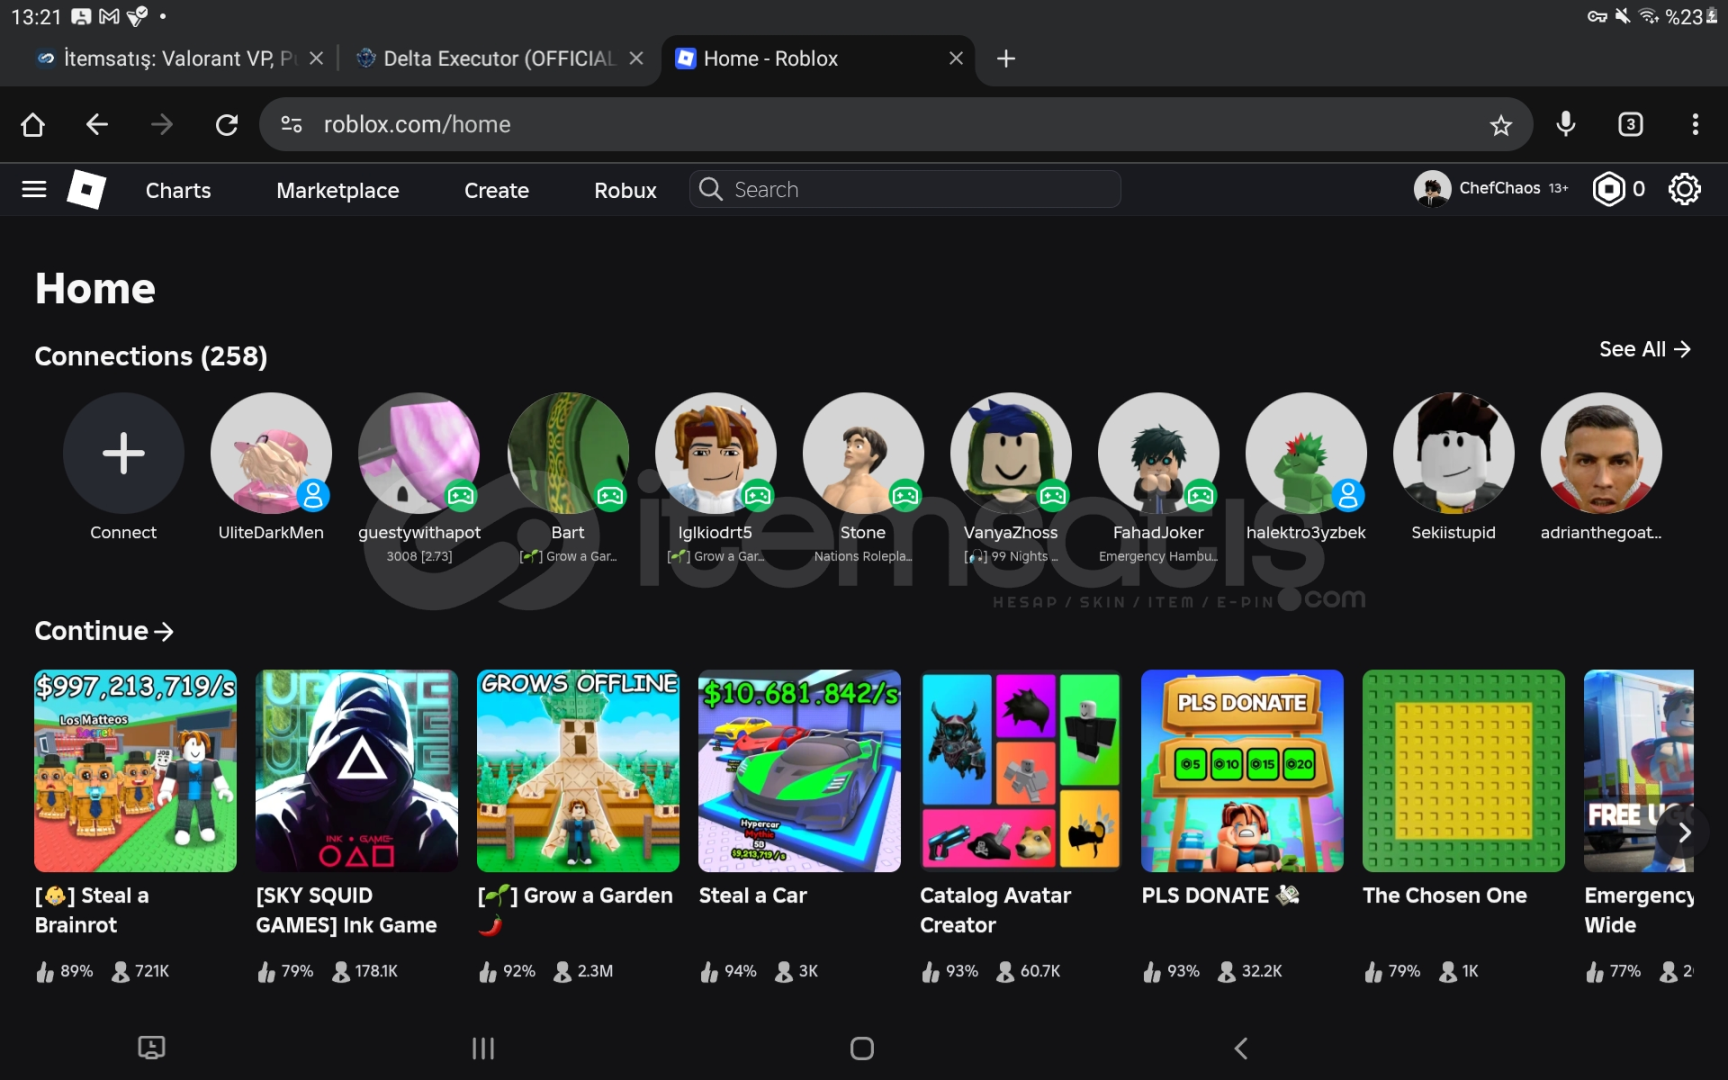Open VanyaZhoss's avatar
1728x1080 pixels.
[1010, 453]
